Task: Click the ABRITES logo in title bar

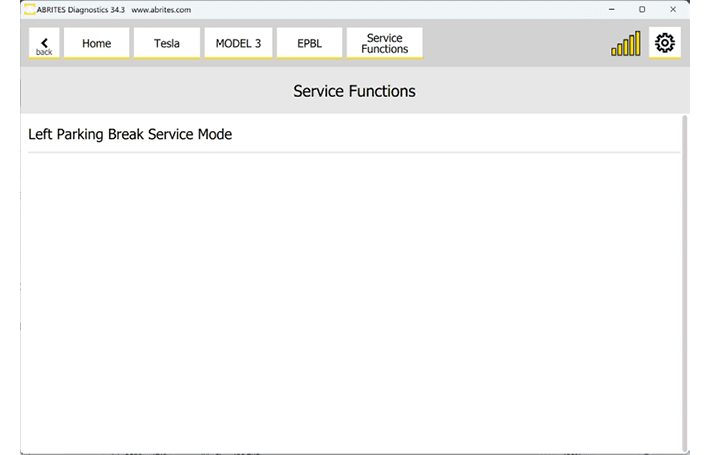Action: click(x=28, y=10)
